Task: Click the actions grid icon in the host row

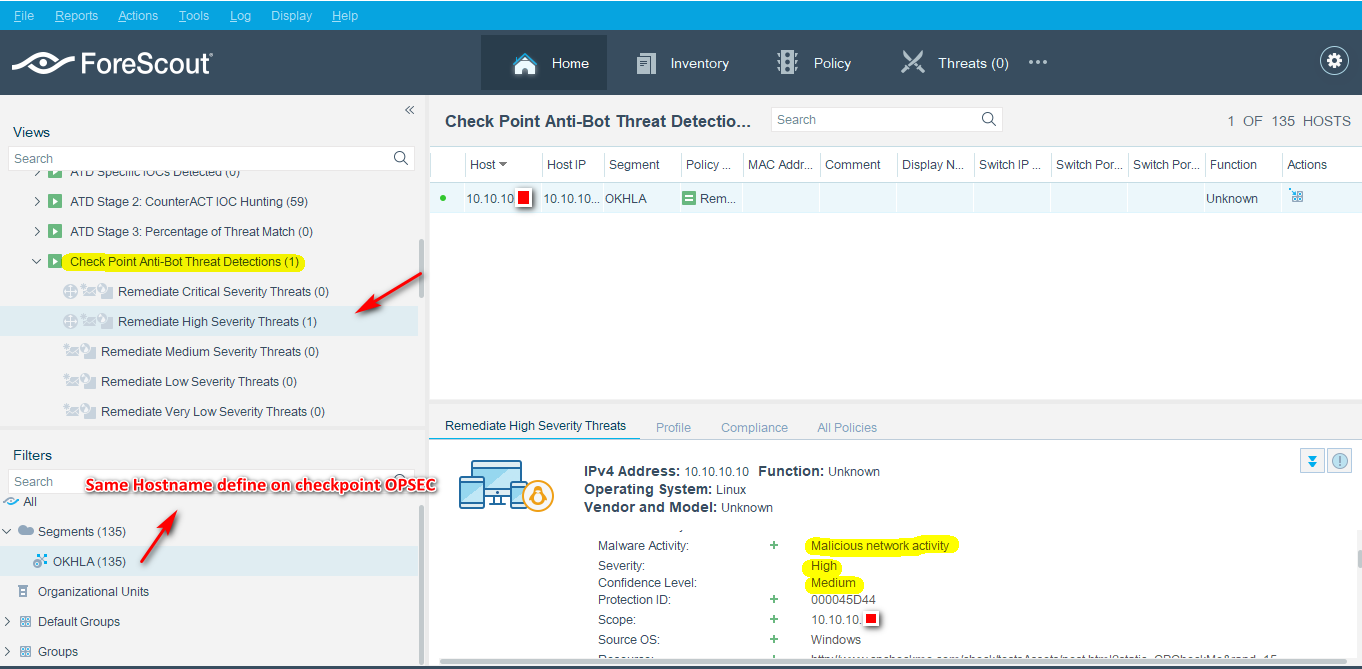Action: coord(1296,197)
